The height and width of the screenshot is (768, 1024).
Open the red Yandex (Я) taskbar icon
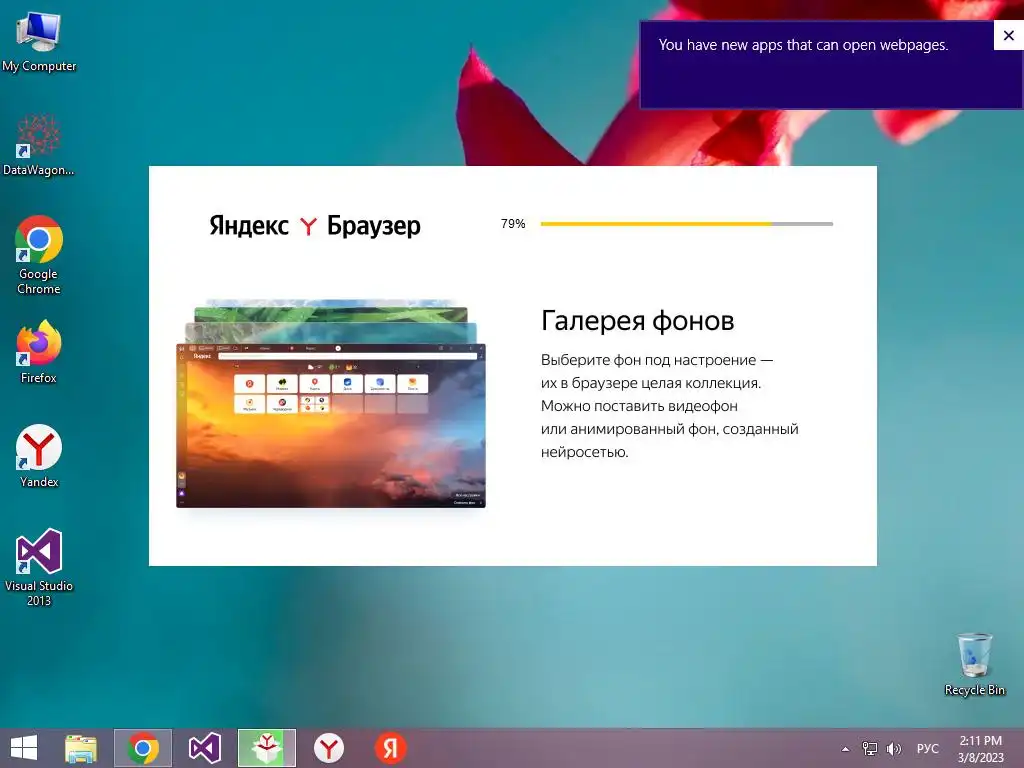click(391, 748)
